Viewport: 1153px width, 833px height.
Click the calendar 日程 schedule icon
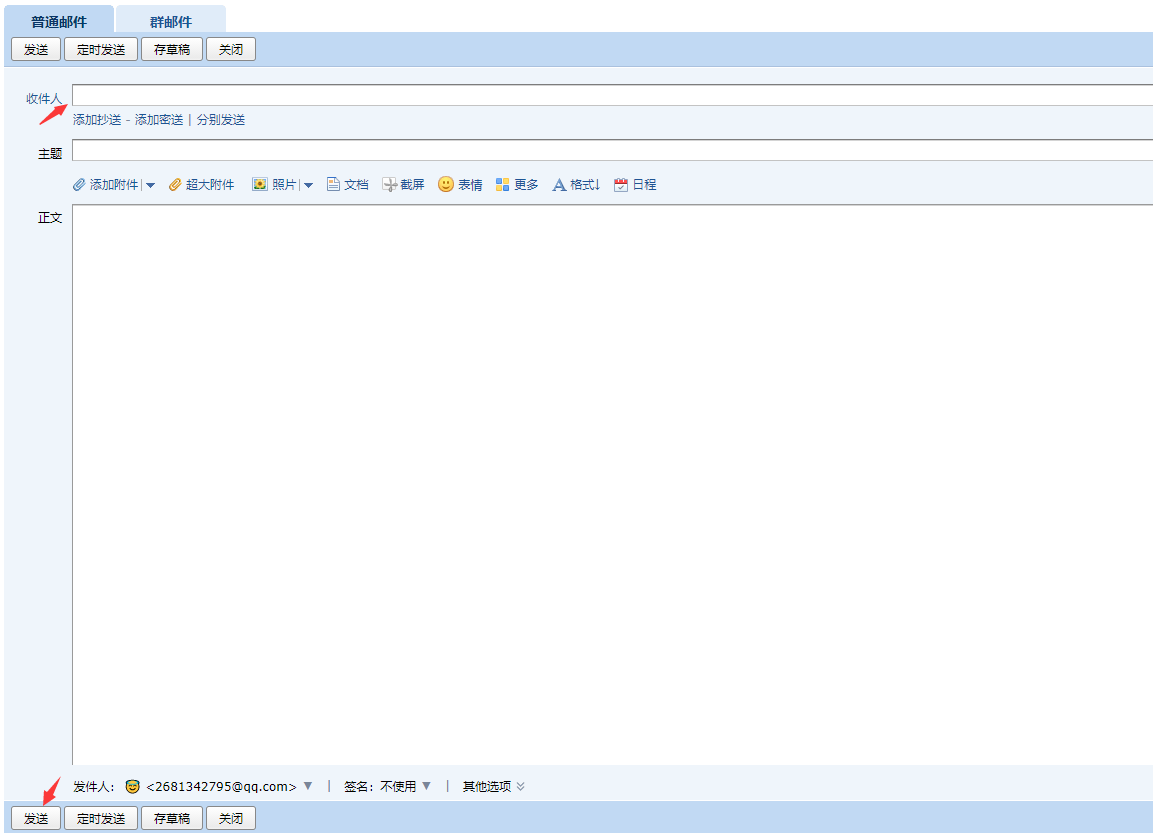(x=621, y=185)
